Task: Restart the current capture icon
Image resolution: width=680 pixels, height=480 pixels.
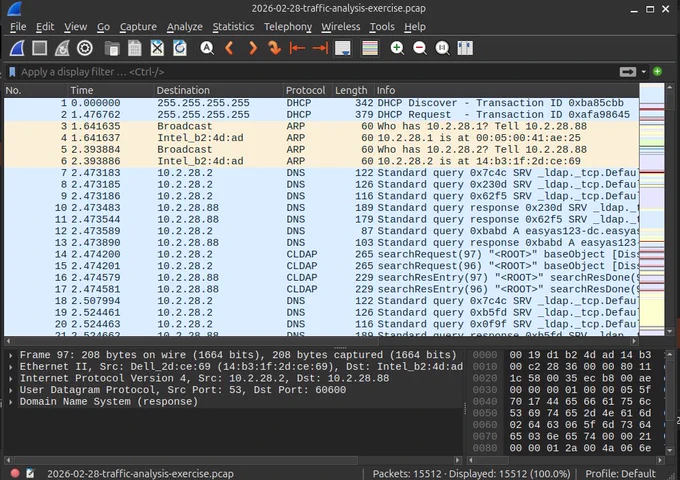Action: (62, 48)
